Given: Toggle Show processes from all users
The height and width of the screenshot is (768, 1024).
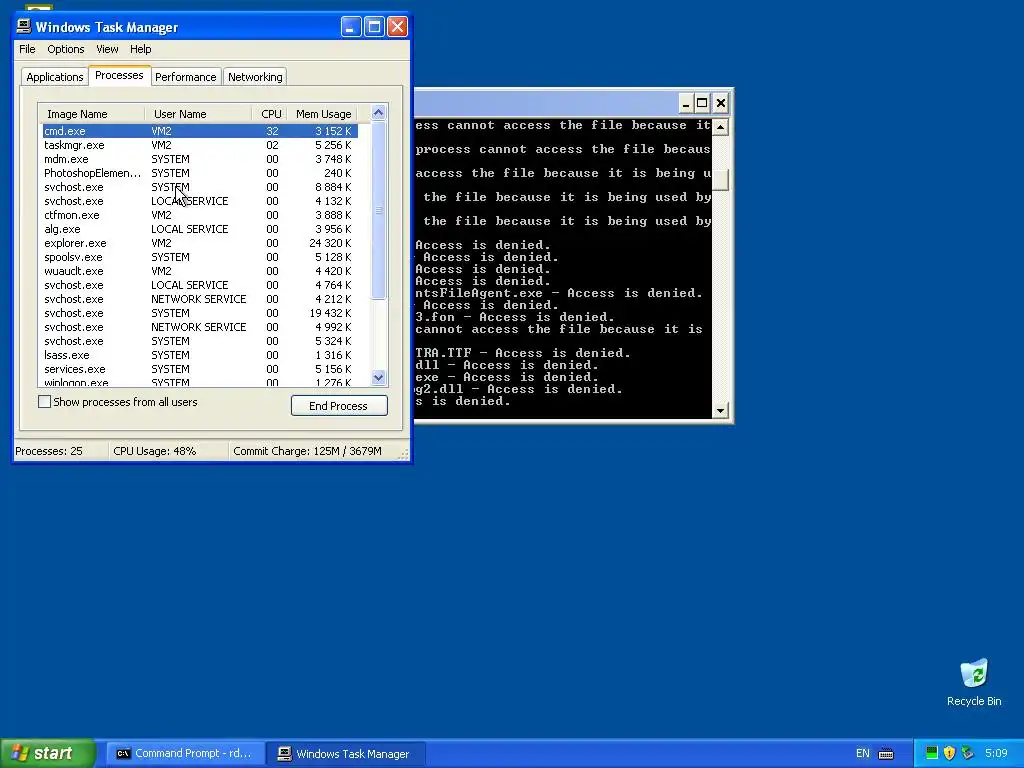Looking at the screenshot, I should 44,402.
